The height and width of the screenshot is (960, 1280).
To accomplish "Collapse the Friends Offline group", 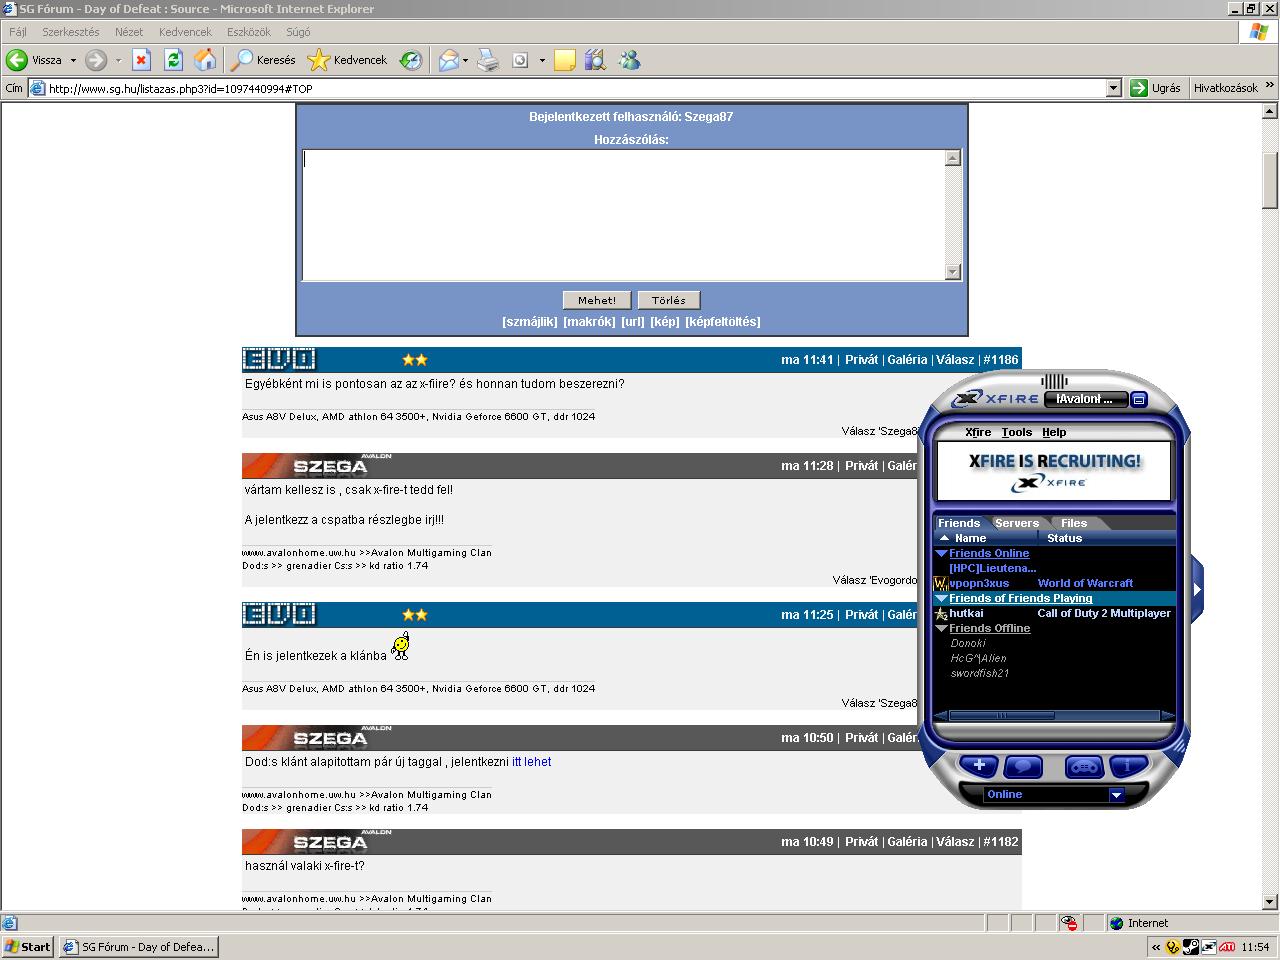I will [941, 628].
